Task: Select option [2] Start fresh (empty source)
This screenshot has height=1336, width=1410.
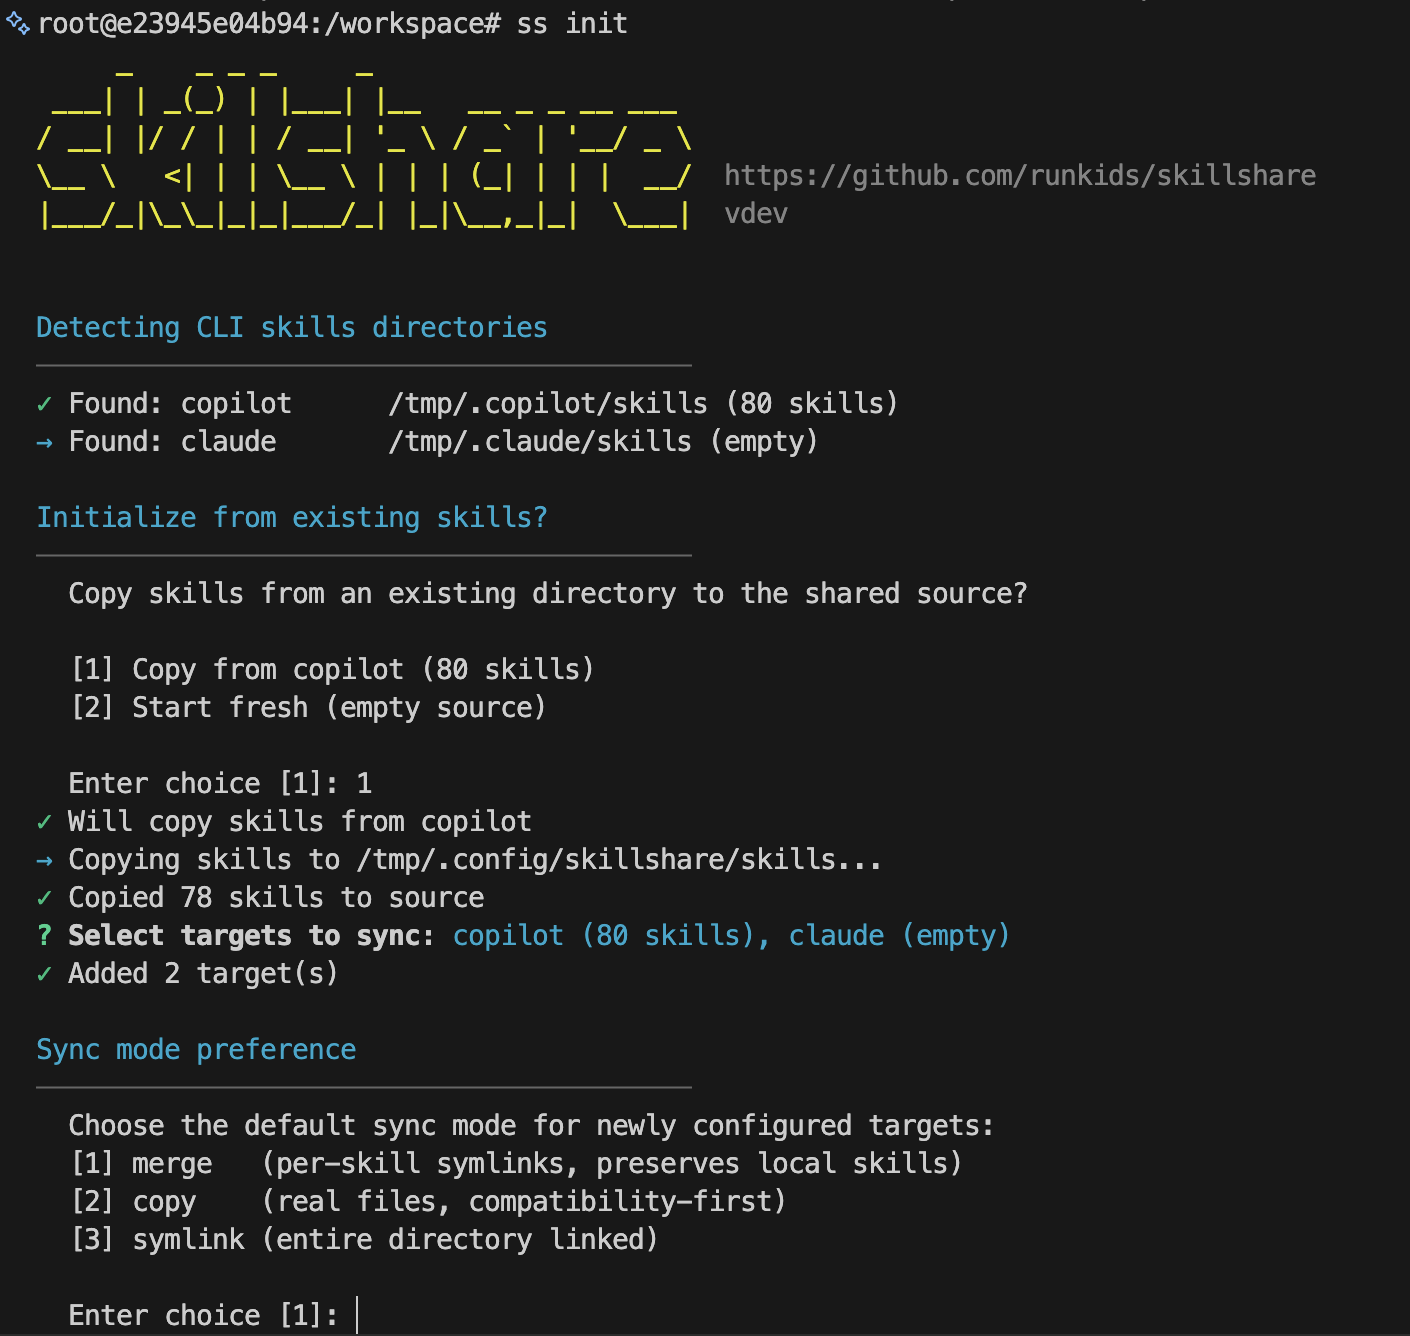Action: pos(309,707)
